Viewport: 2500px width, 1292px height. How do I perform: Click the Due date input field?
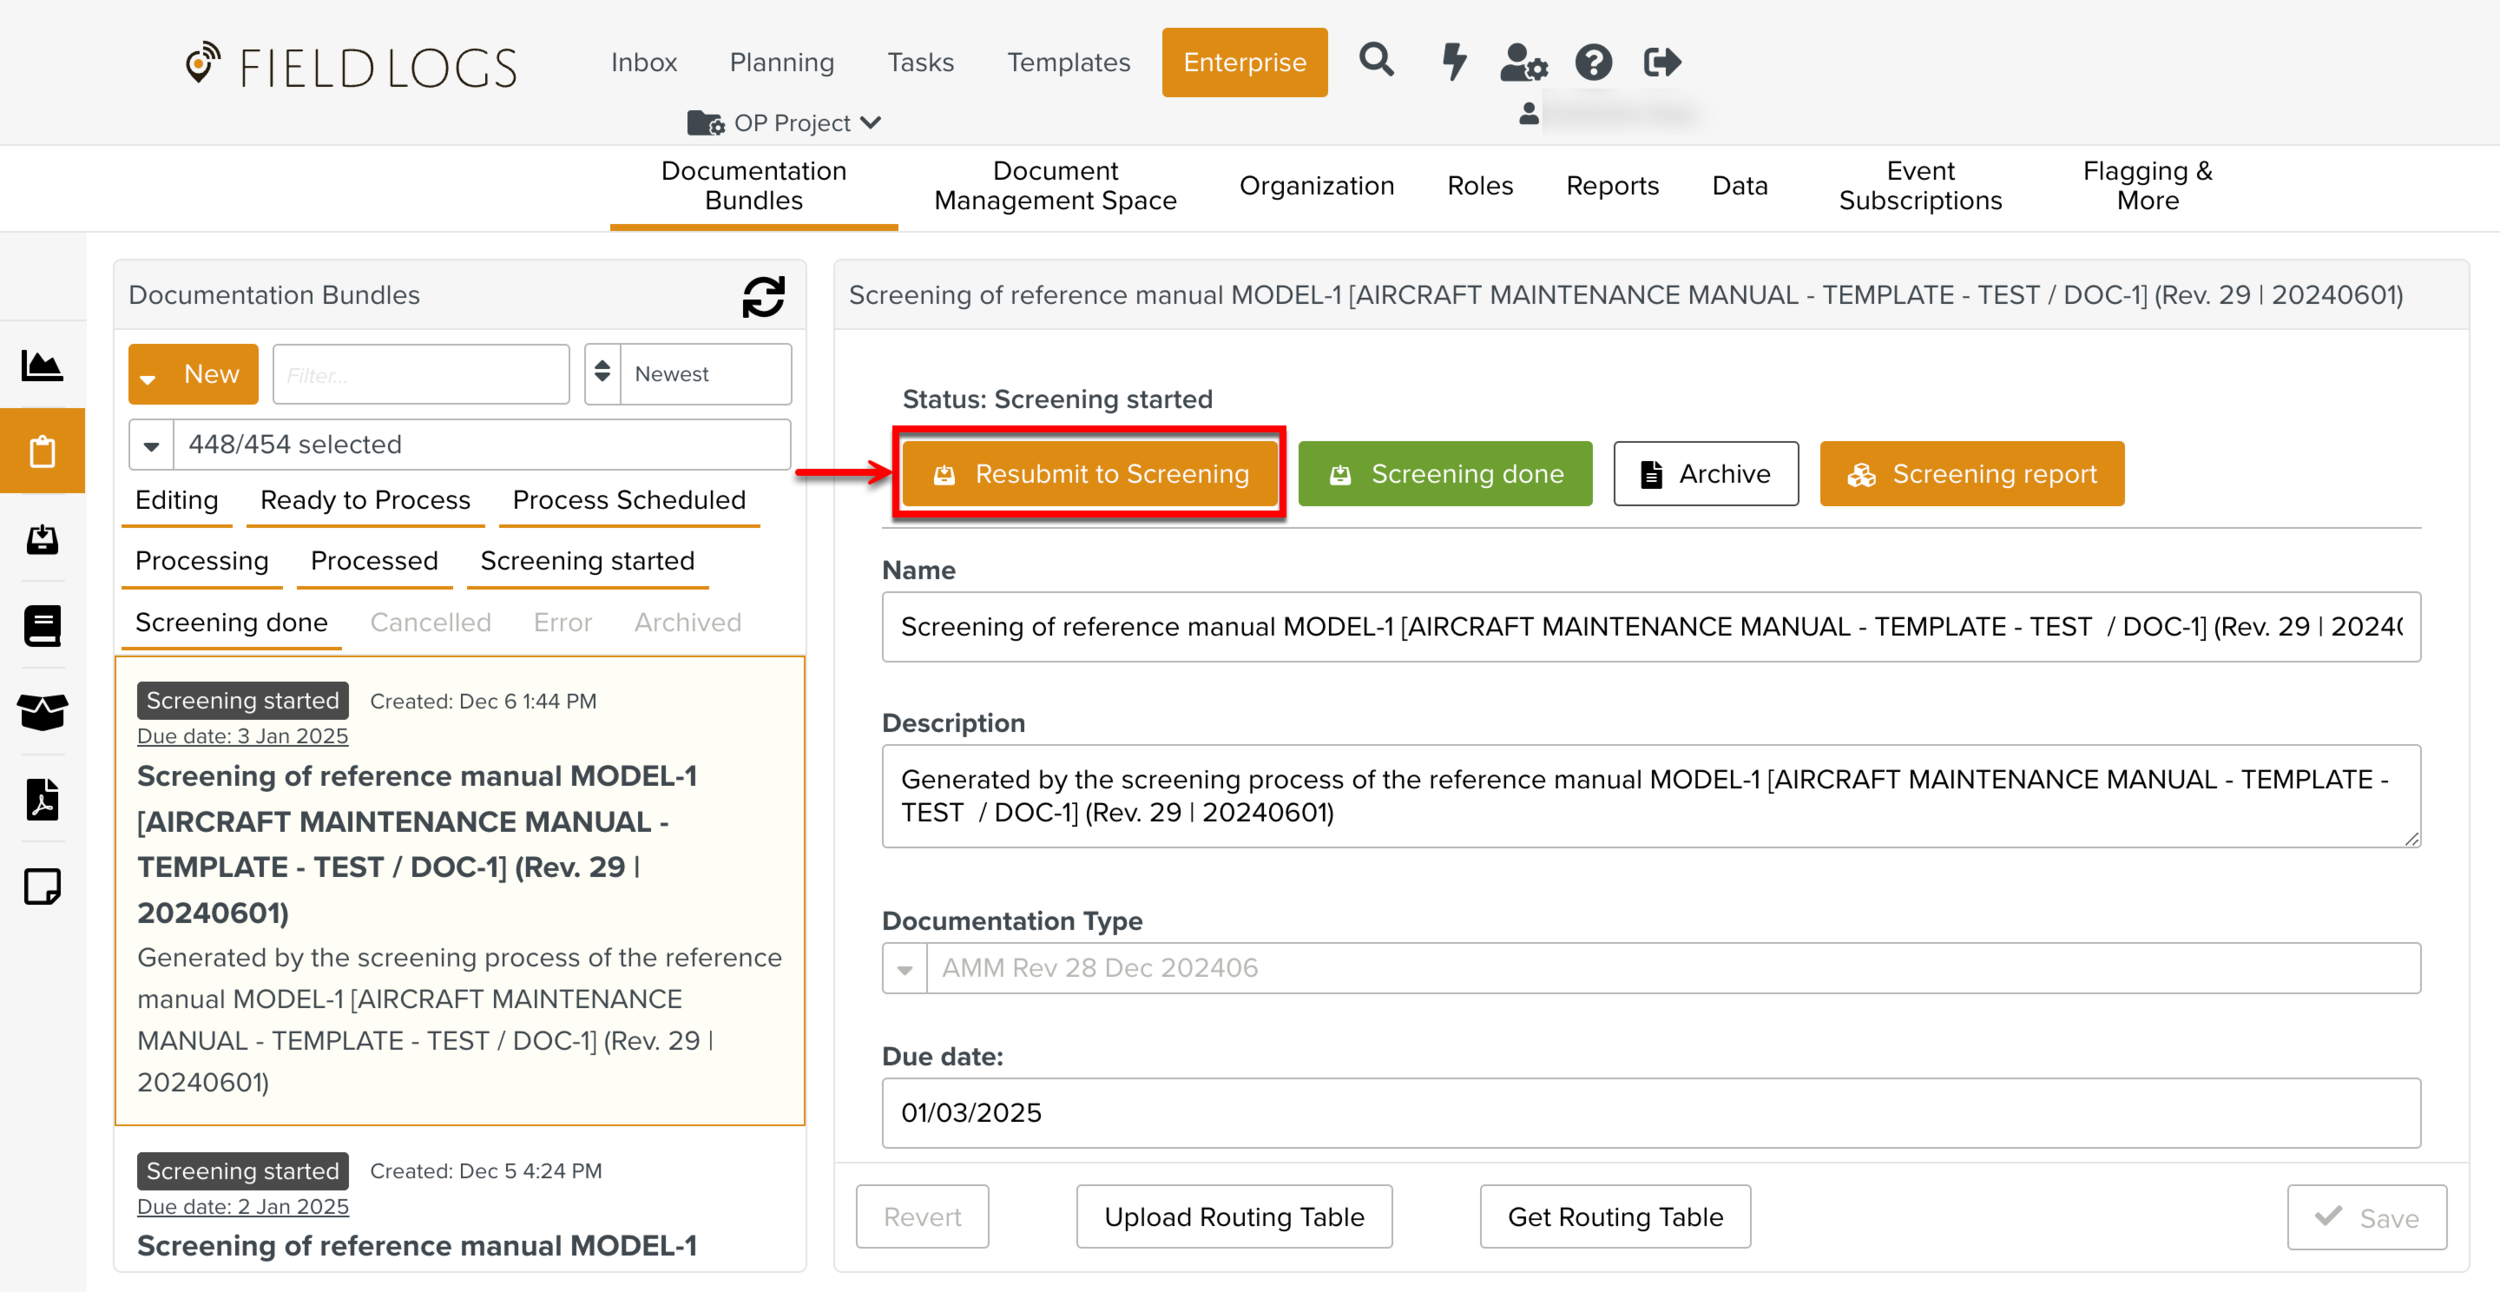[x=1650, y=1113]
